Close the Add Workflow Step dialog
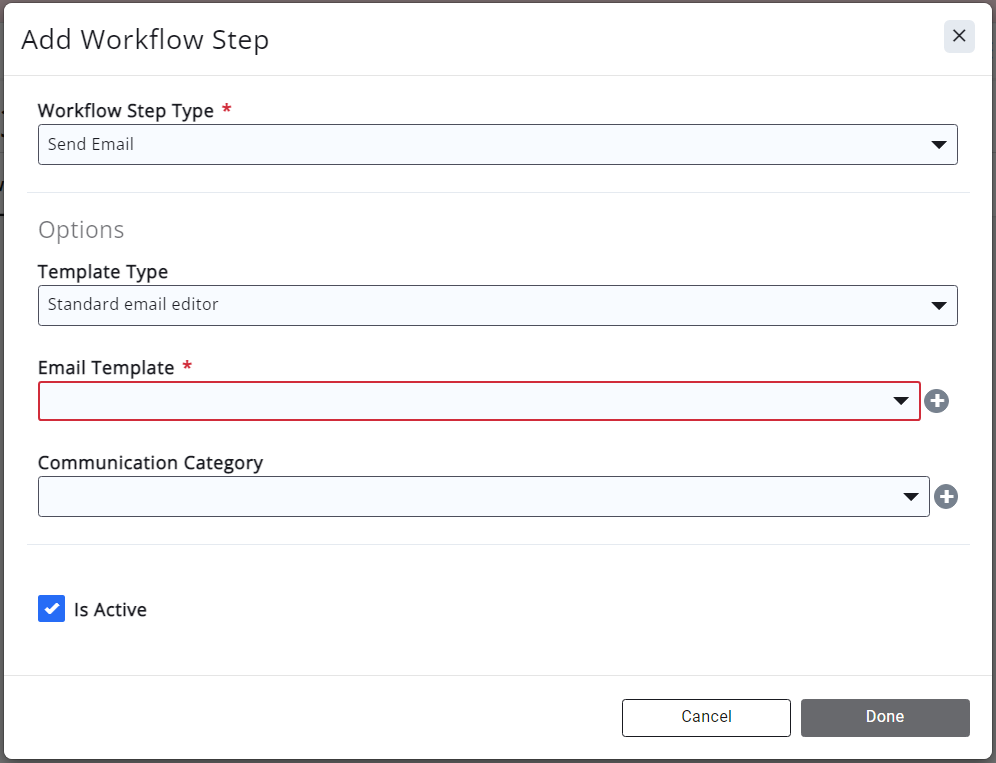The image size is (996, 763). (958, 37)
